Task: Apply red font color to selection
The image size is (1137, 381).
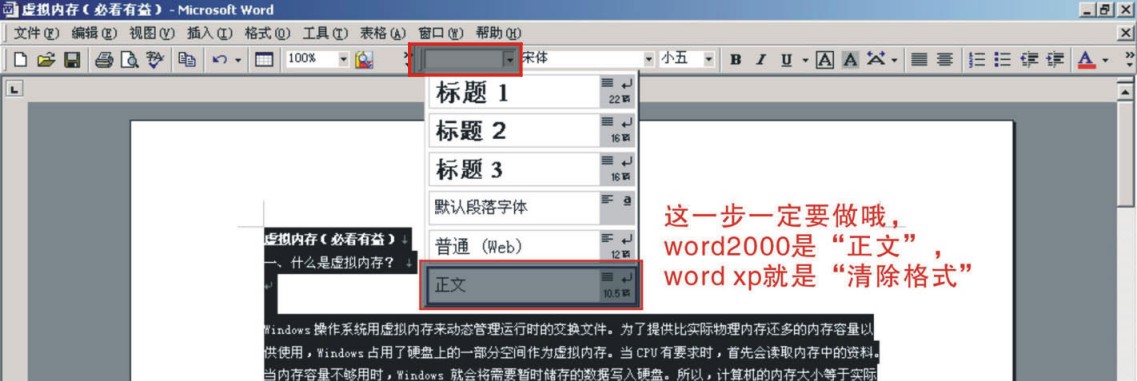Action: 1086,60
